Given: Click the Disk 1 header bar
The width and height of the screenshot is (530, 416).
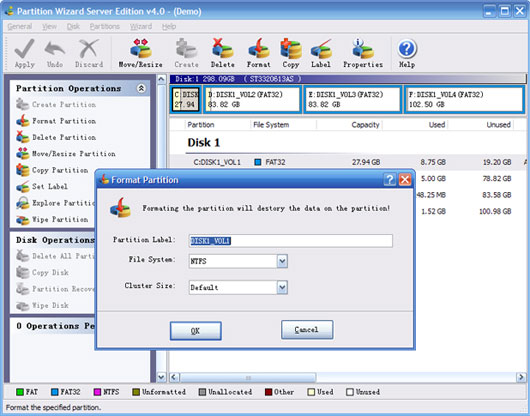Looking at the screenshot, I should click(348, 79).
